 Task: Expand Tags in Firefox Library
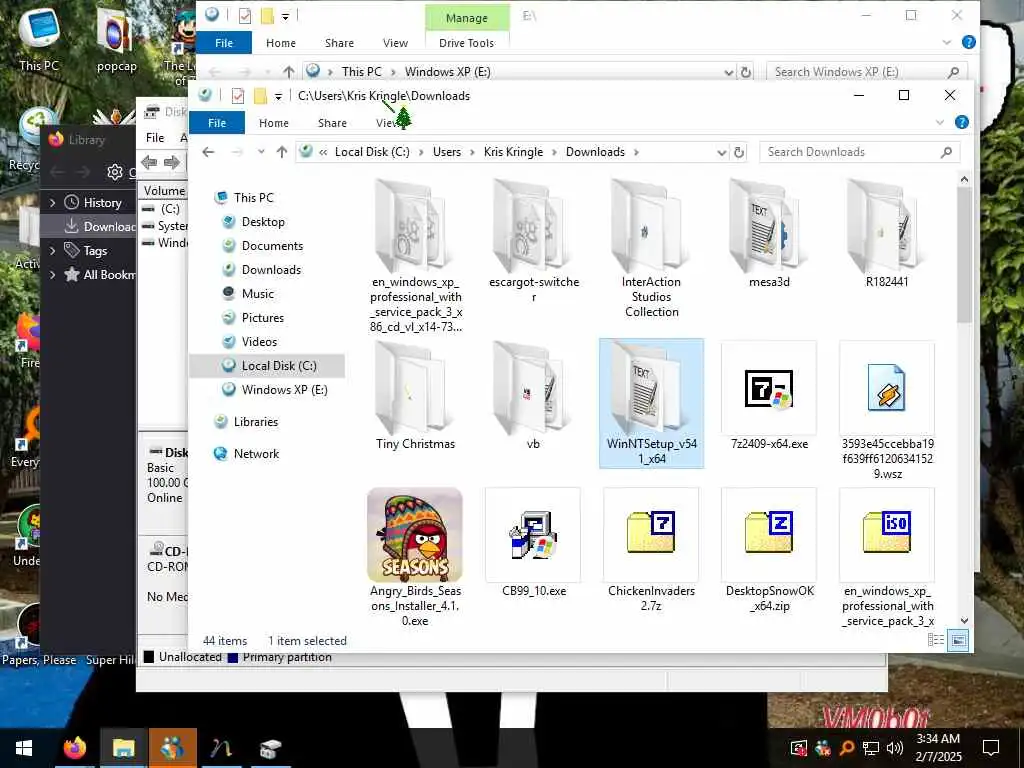click(53, 251)
